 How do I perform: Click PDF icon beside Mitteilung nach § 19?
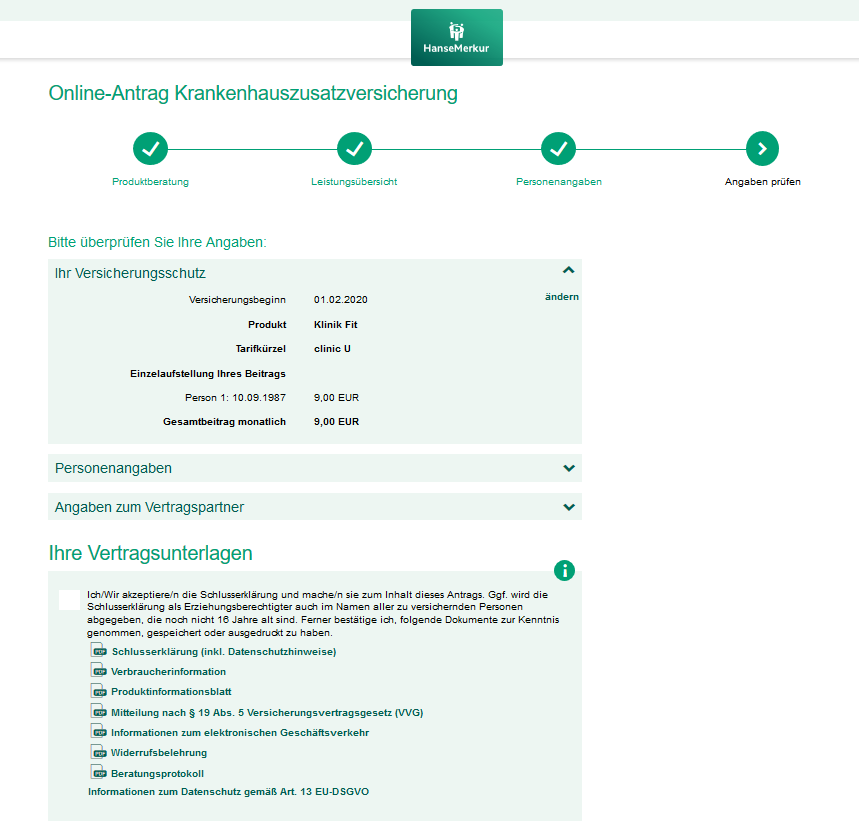[98, 711]
